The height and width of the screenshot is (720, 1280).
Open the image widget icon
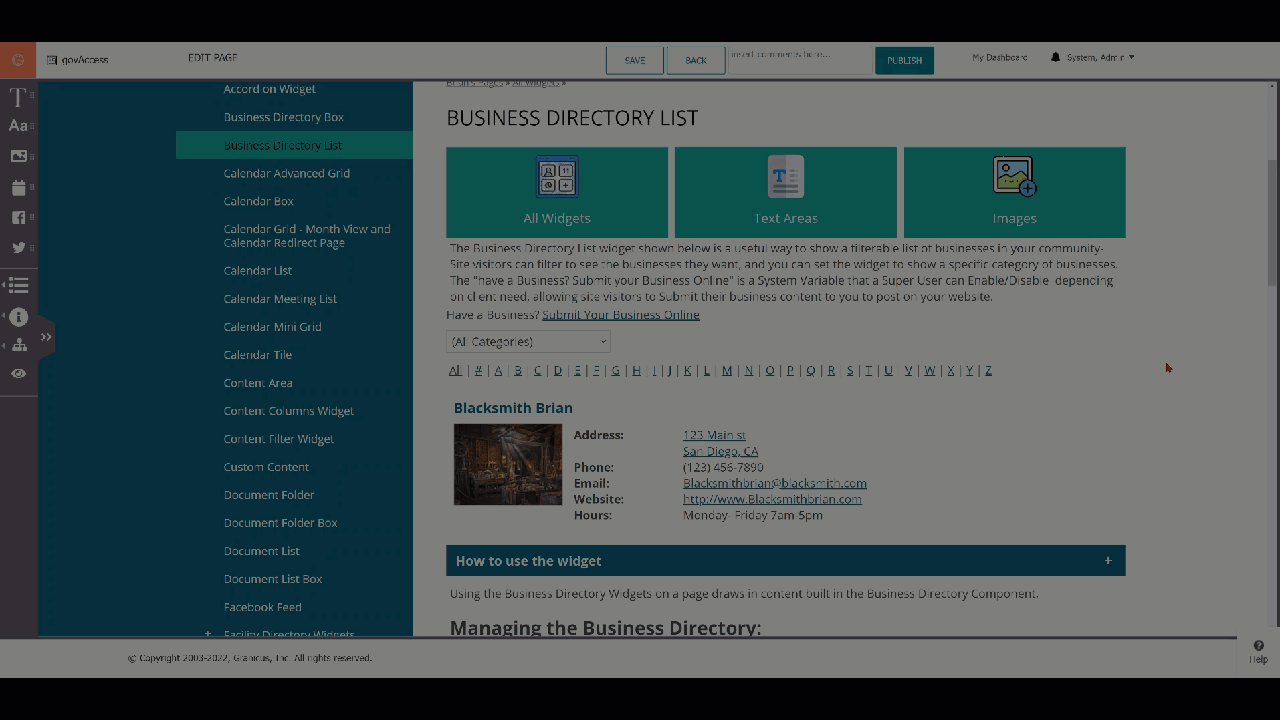tap(17, 156)
